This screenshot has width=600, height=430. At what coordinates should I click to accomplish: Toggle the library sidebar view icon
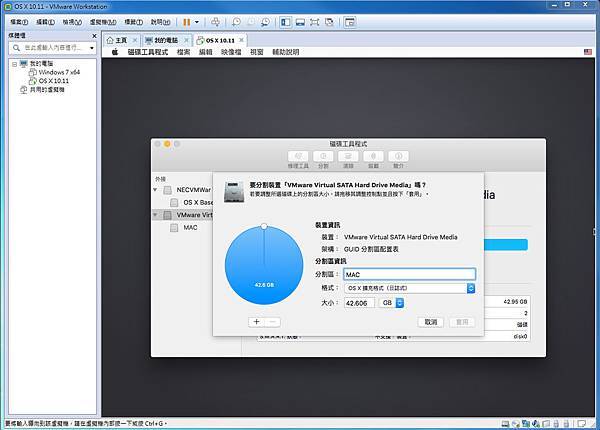285,22
